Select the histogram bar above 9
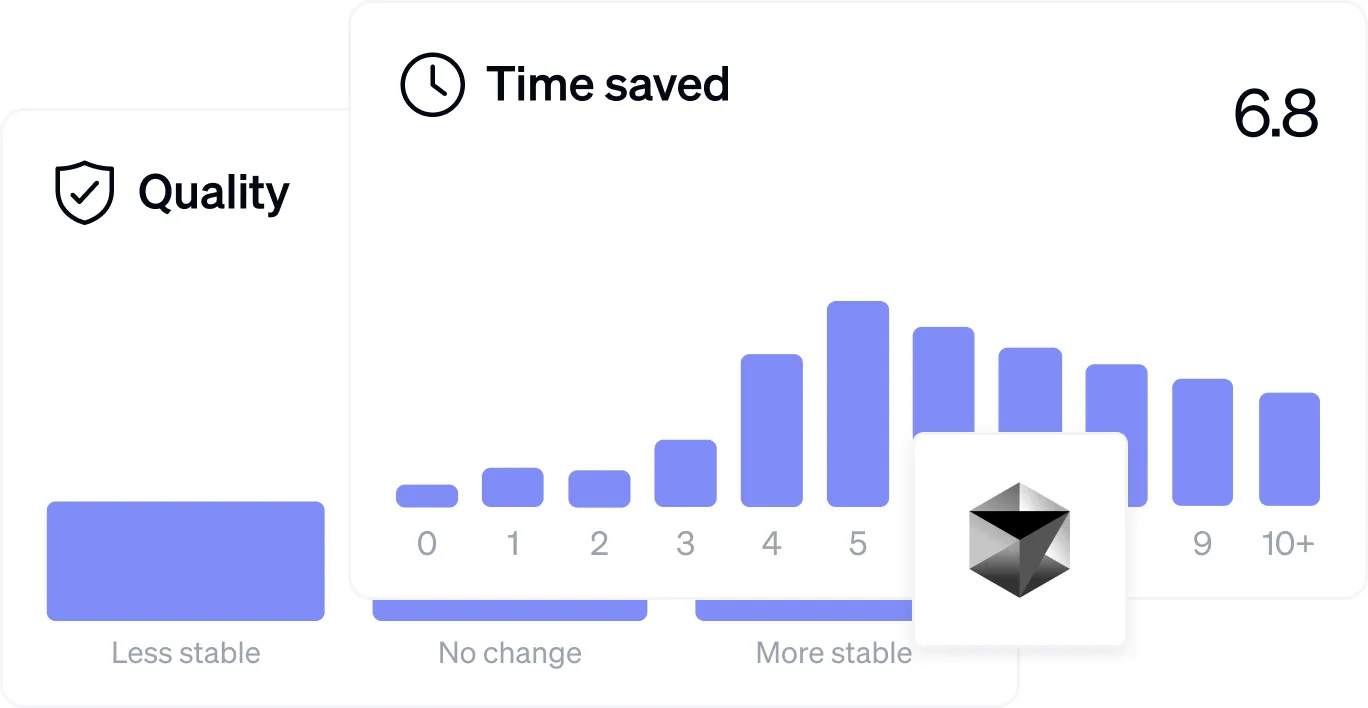This screenshot has height=708, width=1368. (x=1202, y=442)
